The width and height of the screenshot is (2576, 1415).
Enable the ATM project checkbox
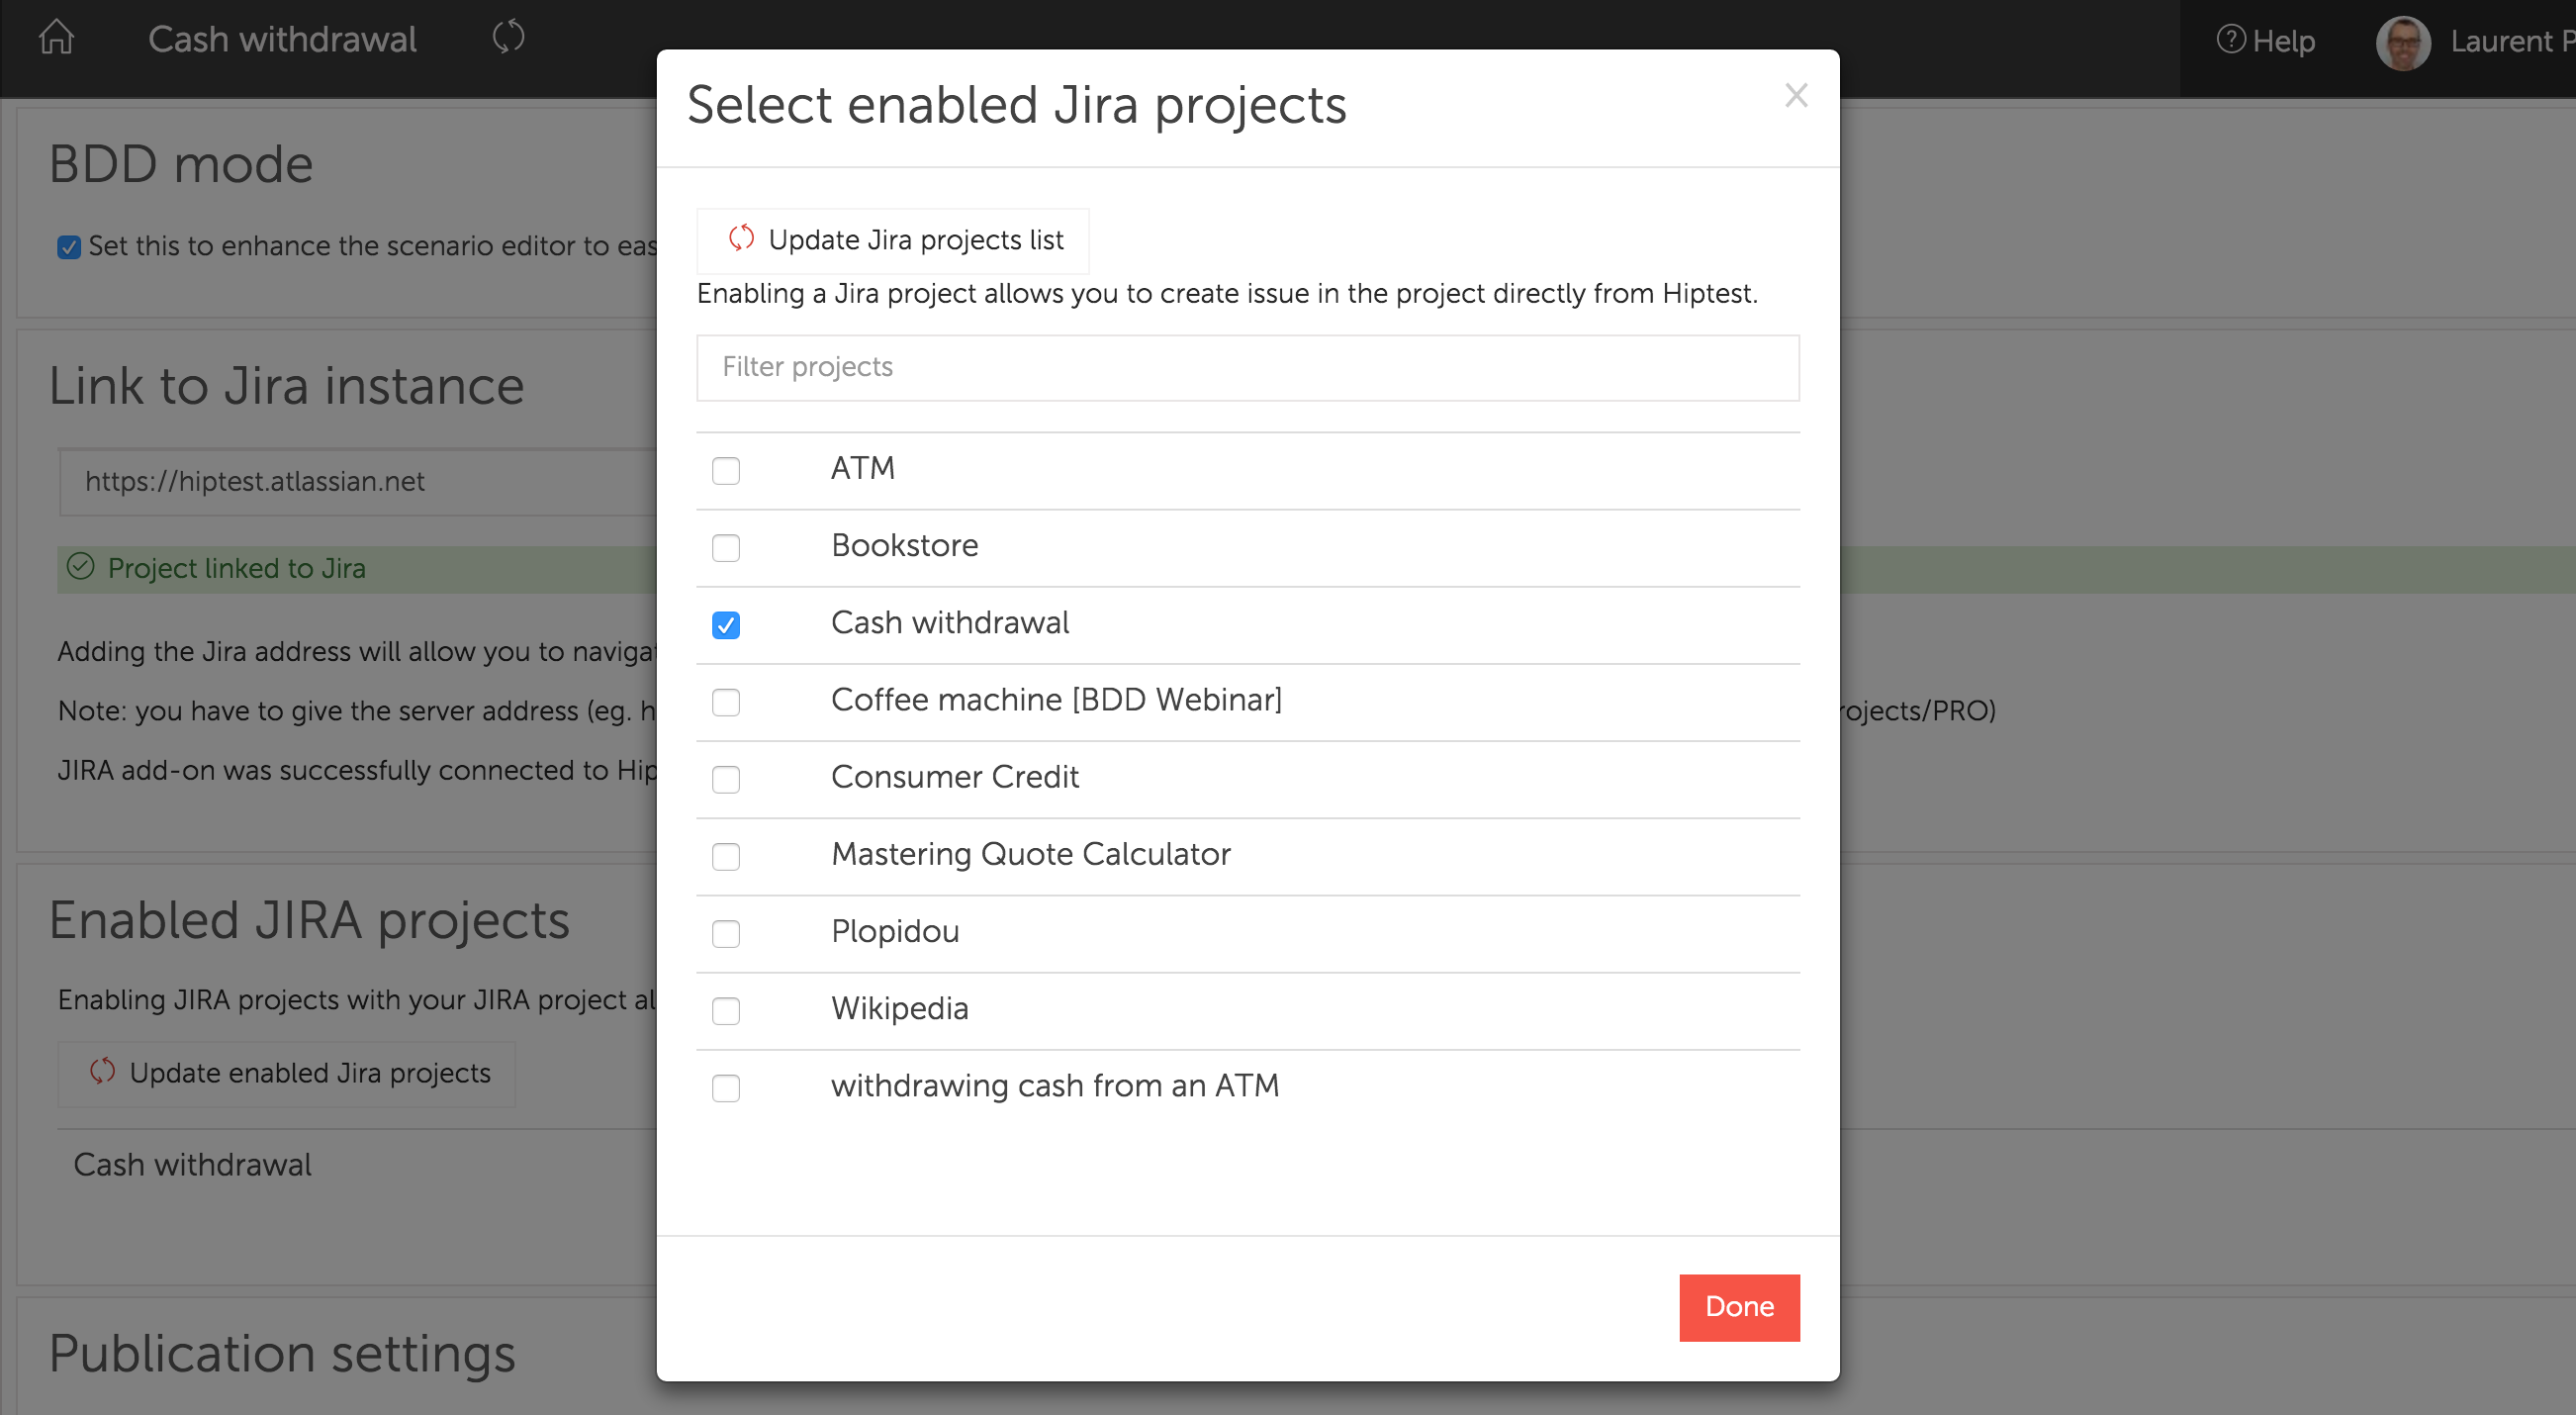pyautogui.click(x=726, y=470)
